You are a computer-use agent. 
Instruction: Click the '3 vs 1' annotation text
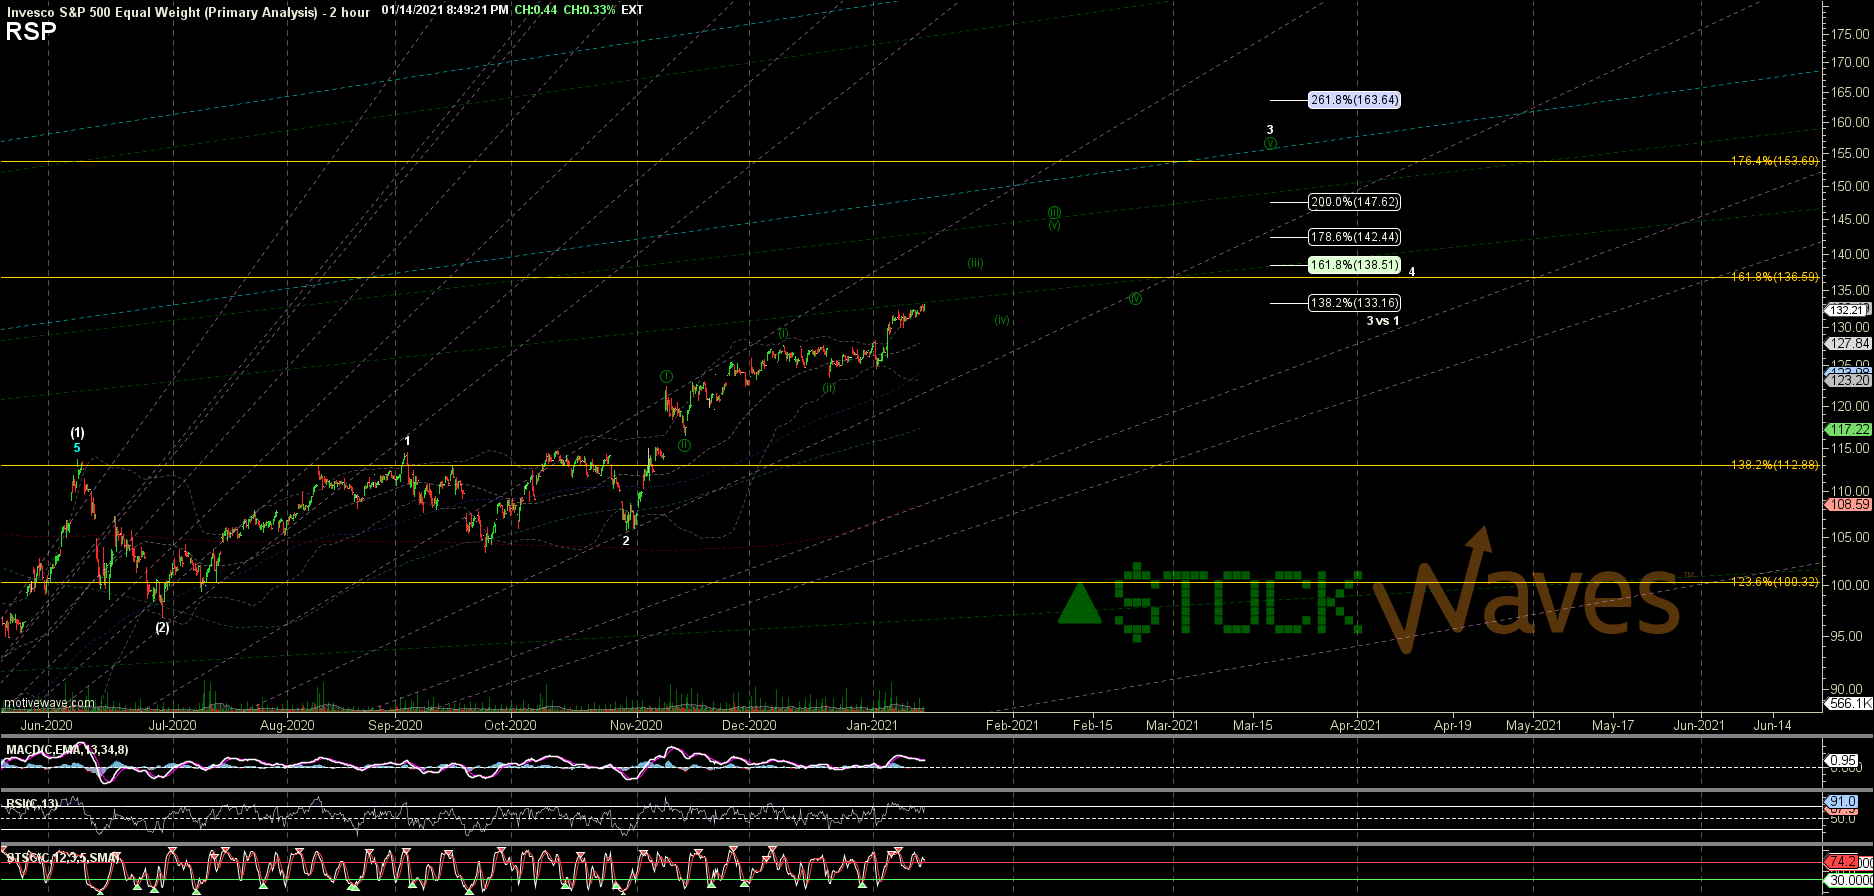(1383, 321)
